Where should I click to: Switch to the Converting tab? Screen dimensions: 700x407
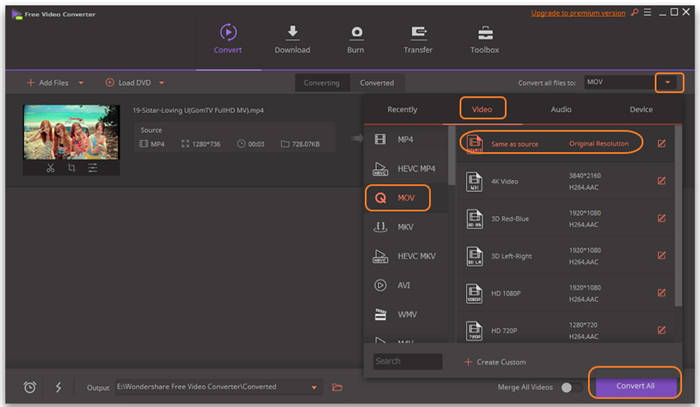(x=321, y=83)
